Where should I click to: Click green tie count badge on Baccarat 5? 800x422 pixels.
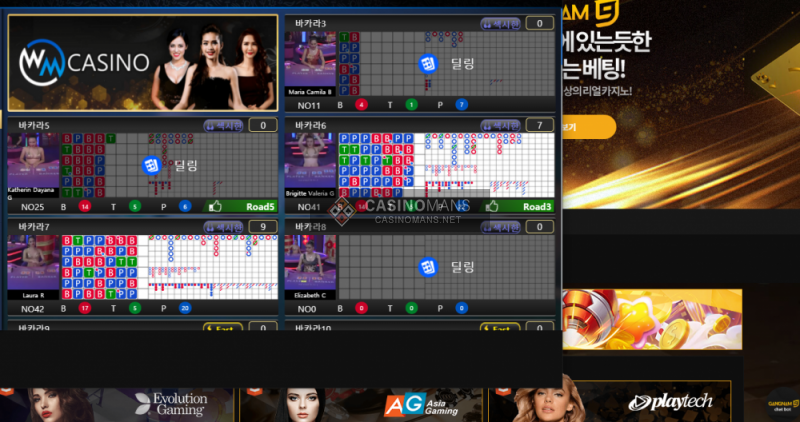point(135,206)
